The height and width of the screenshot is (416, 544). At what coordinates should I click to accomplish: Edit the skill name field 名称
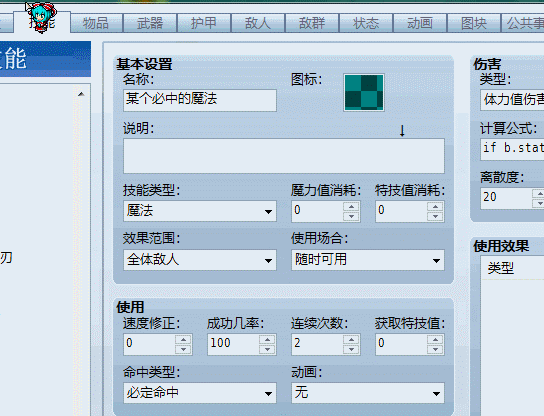point(200,100)
